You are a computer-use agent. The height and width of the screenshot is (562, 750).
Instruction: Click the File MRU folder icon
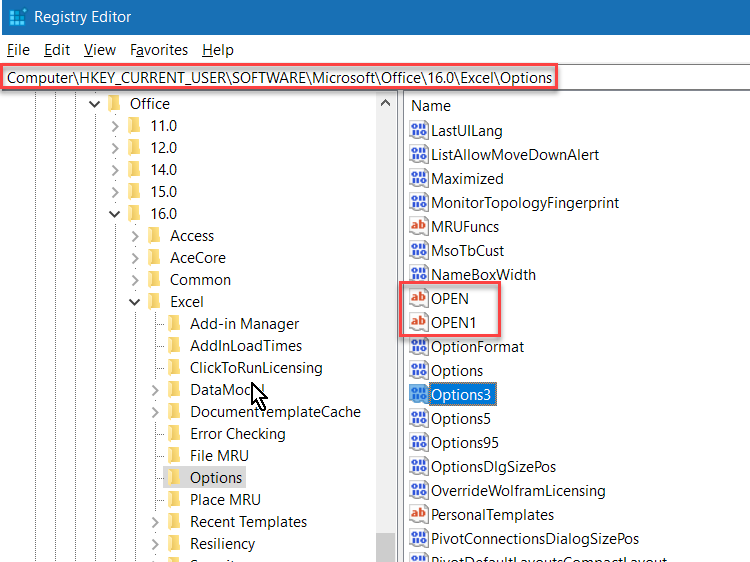(175, 455)
